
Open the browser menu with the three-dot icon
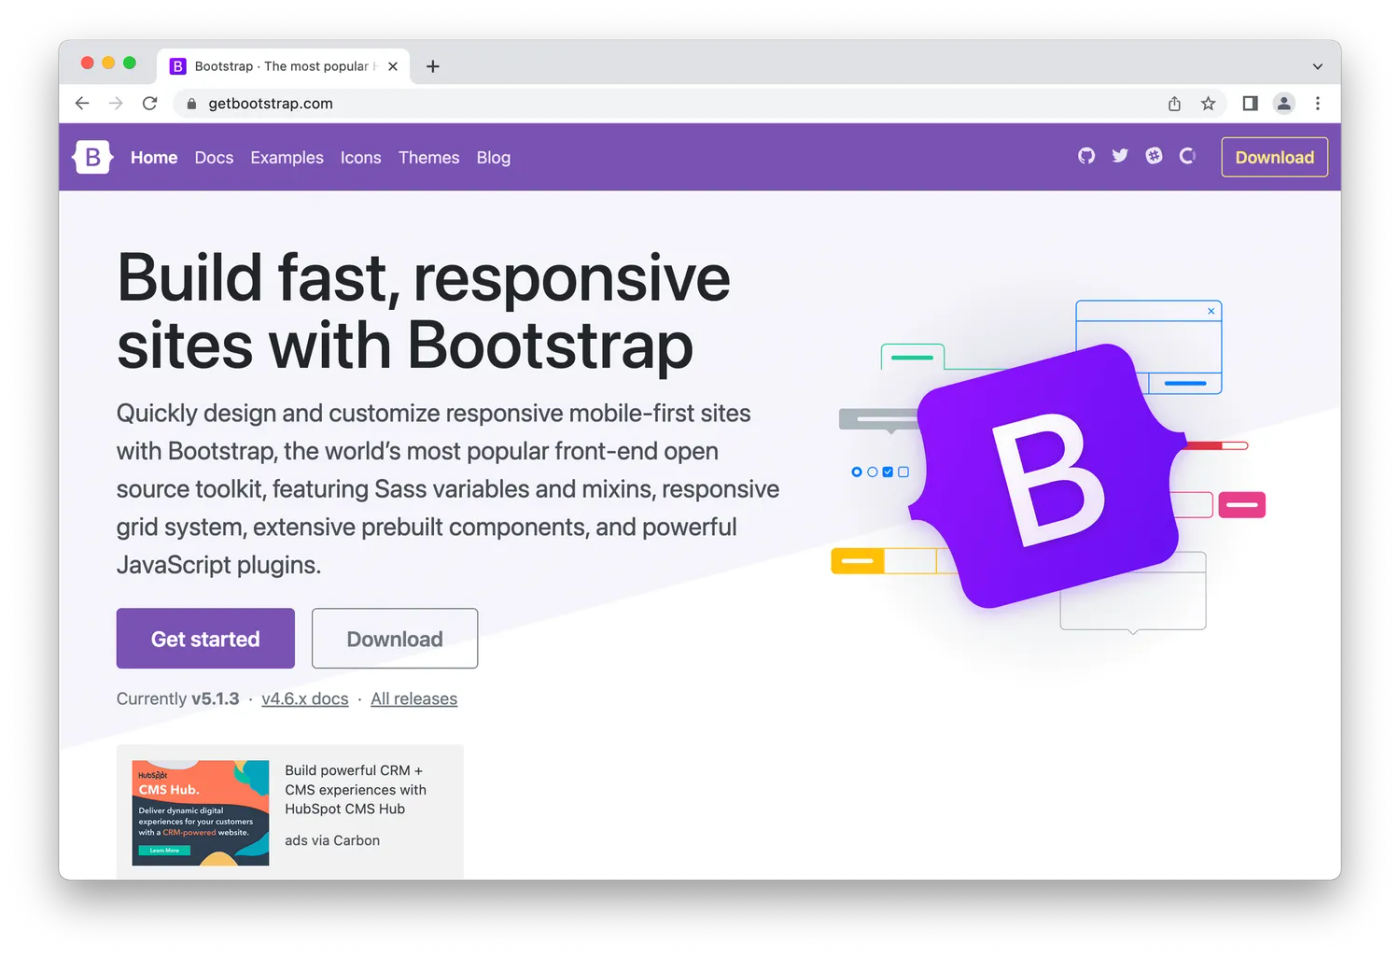pyautogui.click(x=1318, y=103)
